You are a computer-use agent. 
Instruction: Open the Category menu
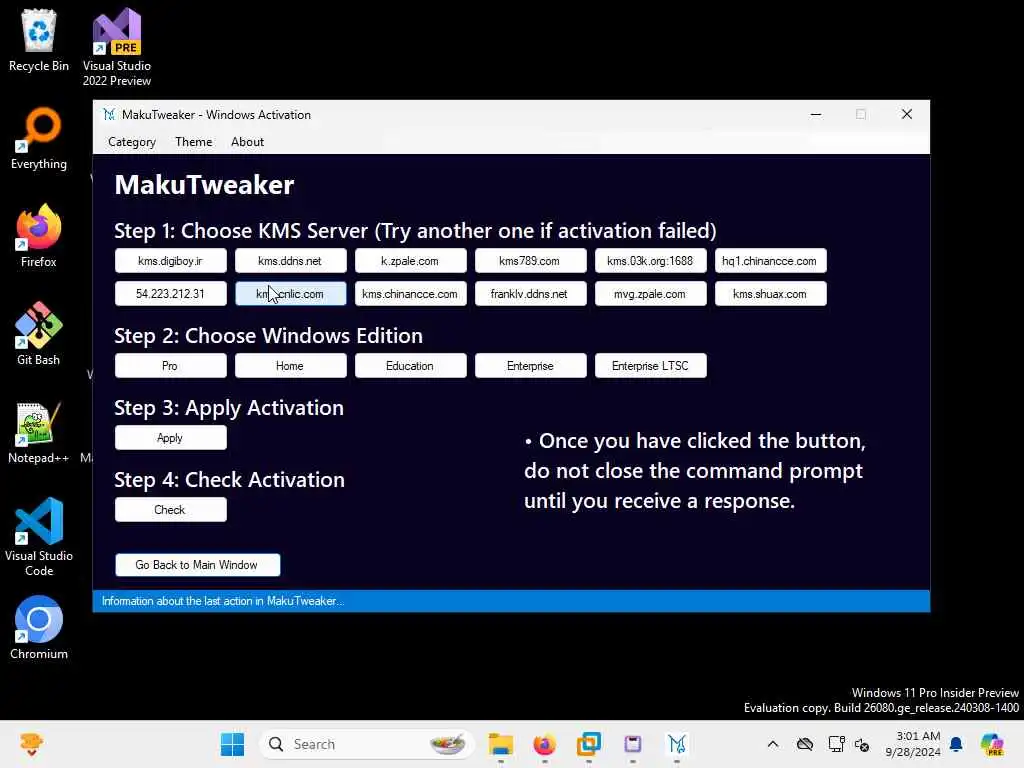pyautogui.click(x=132, y=142)
